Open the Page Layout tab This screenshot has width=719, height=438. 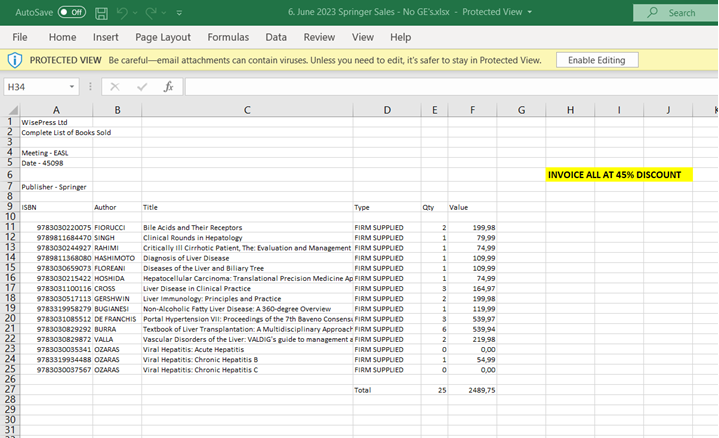click(163, 37)
